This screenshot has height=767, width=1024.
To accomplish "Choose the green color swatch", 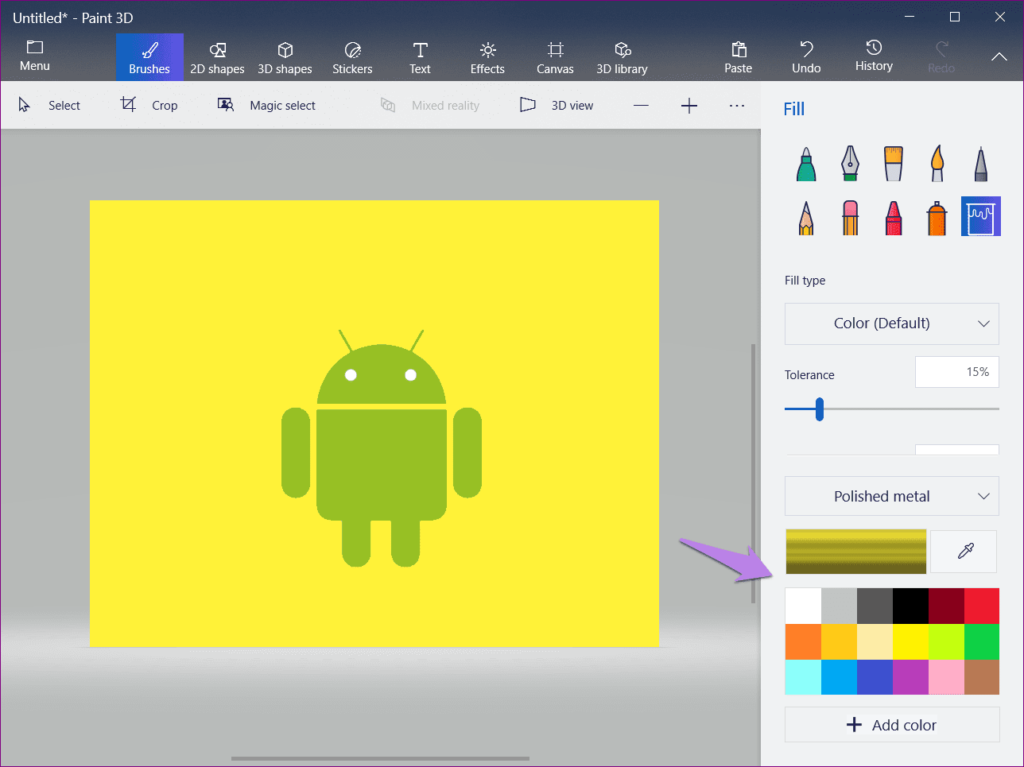I will tap(982, 642).
